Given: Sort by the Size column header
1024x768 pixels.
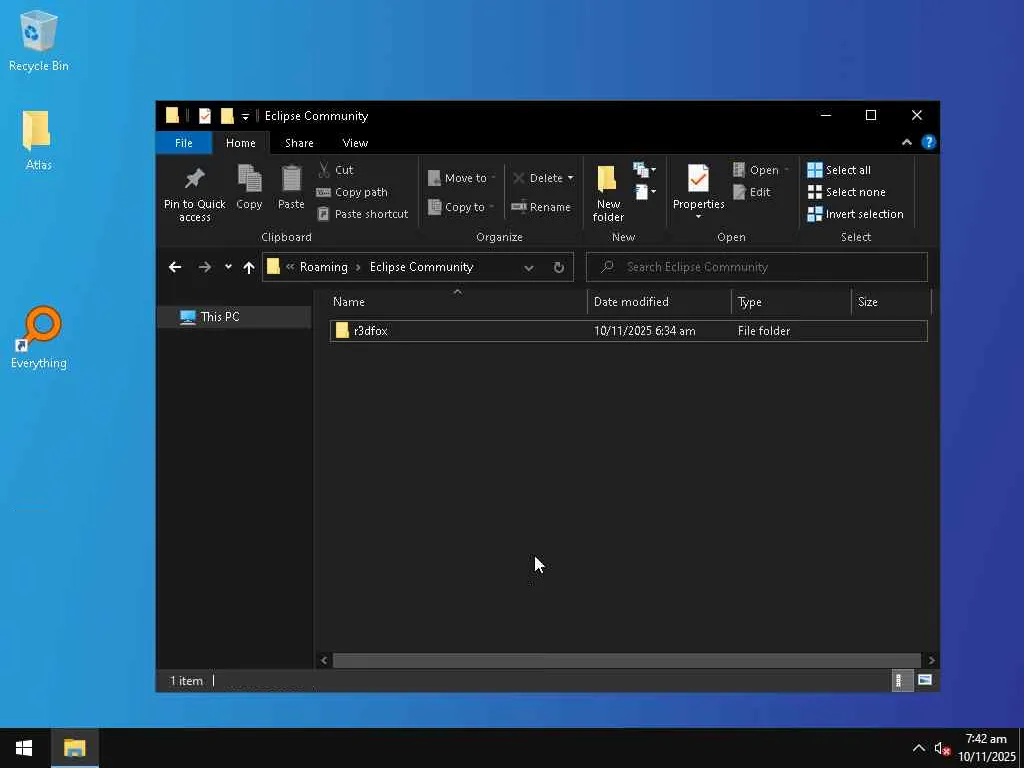Looking at the screenshot, I should click(x=891, y=302).
